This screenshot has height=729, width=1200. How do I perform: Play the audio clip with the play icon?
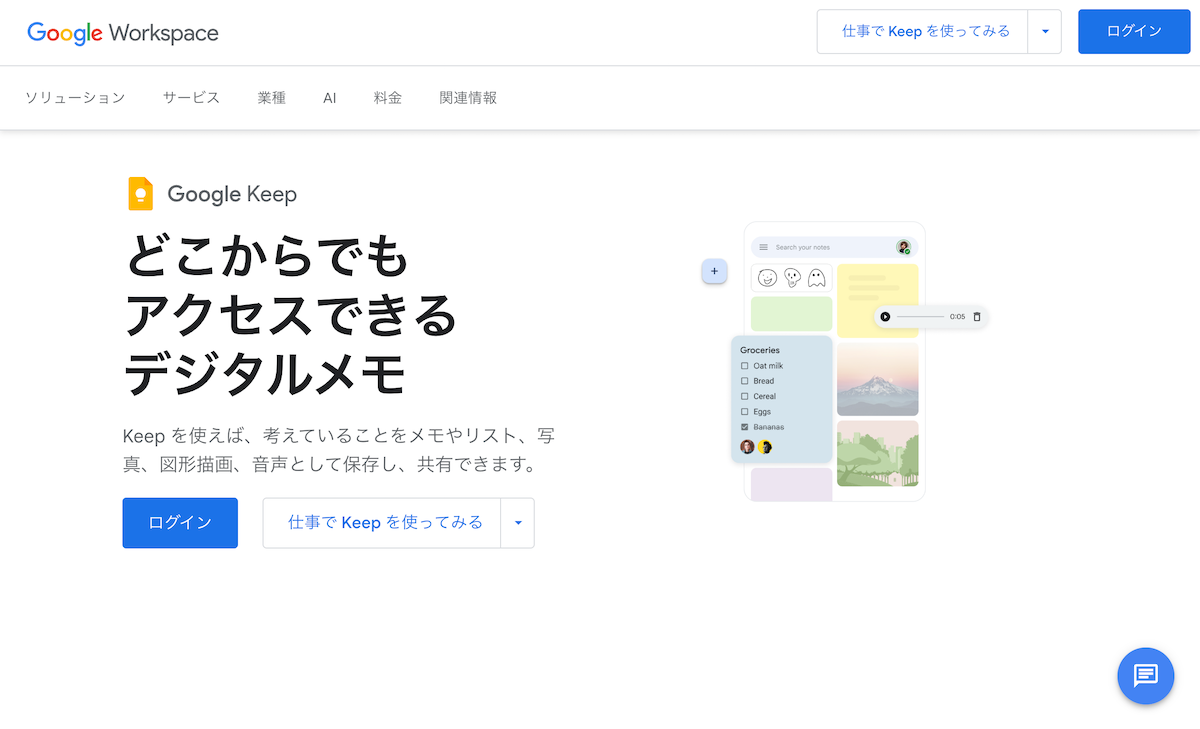[x=885, y=317]
